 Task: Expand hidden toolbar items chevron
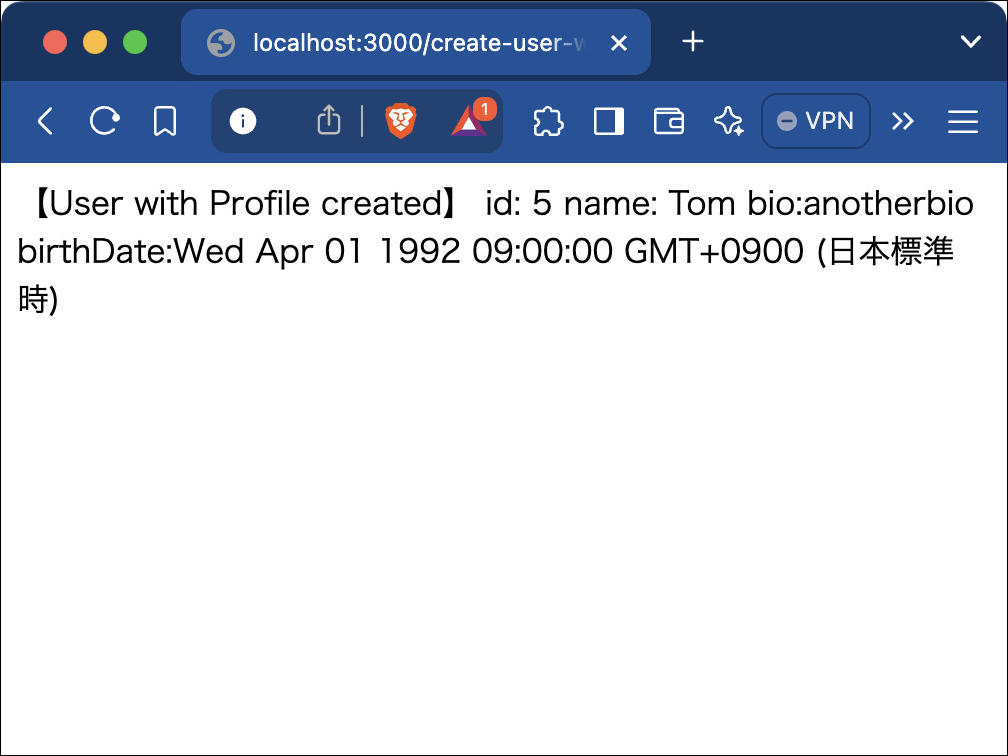pos(903,122)
